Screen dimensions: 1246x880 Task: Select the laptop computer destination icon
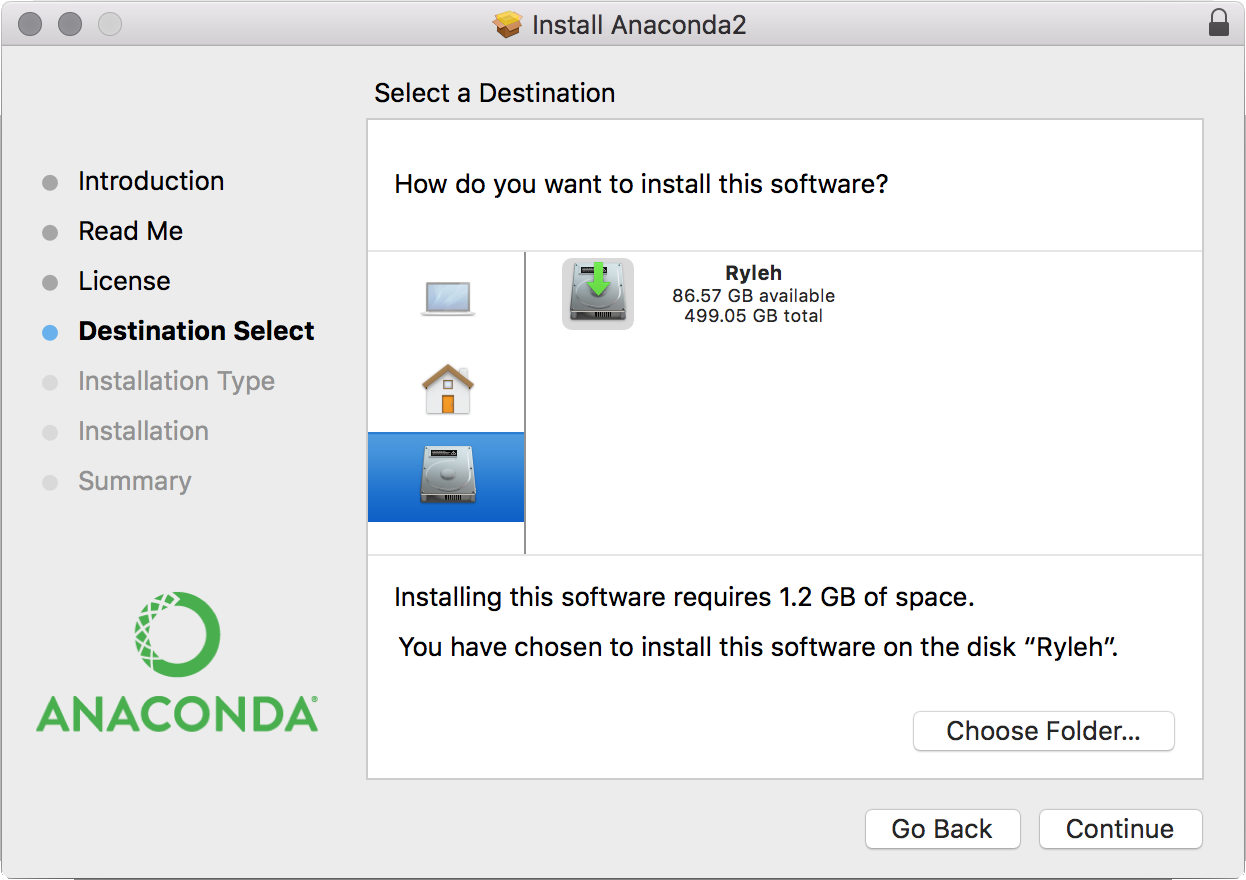tap(447, 299)
